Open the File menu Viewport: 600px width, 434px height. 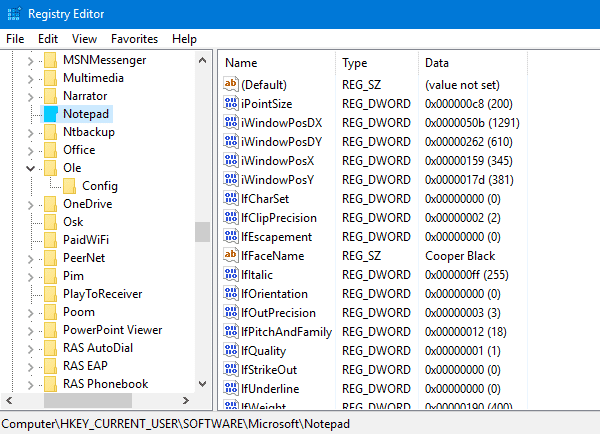click(15, 39)
